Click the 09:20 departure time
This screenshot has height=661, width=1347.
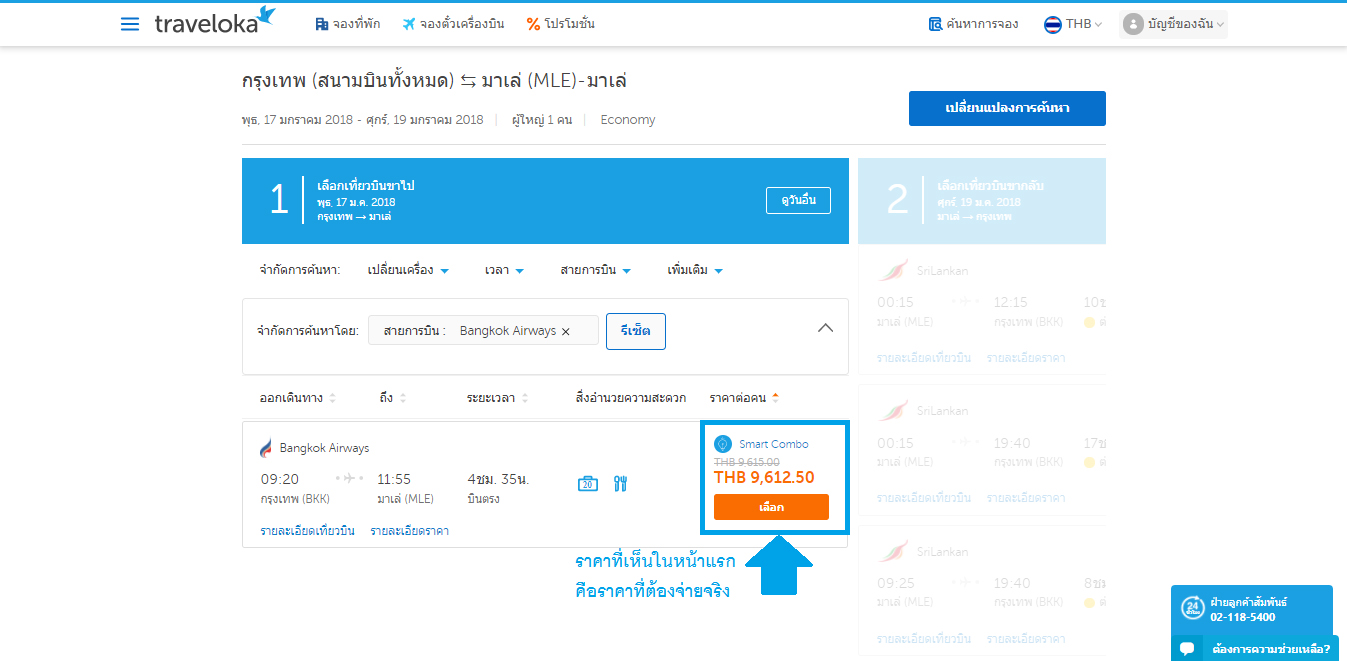tap(280, 479)
